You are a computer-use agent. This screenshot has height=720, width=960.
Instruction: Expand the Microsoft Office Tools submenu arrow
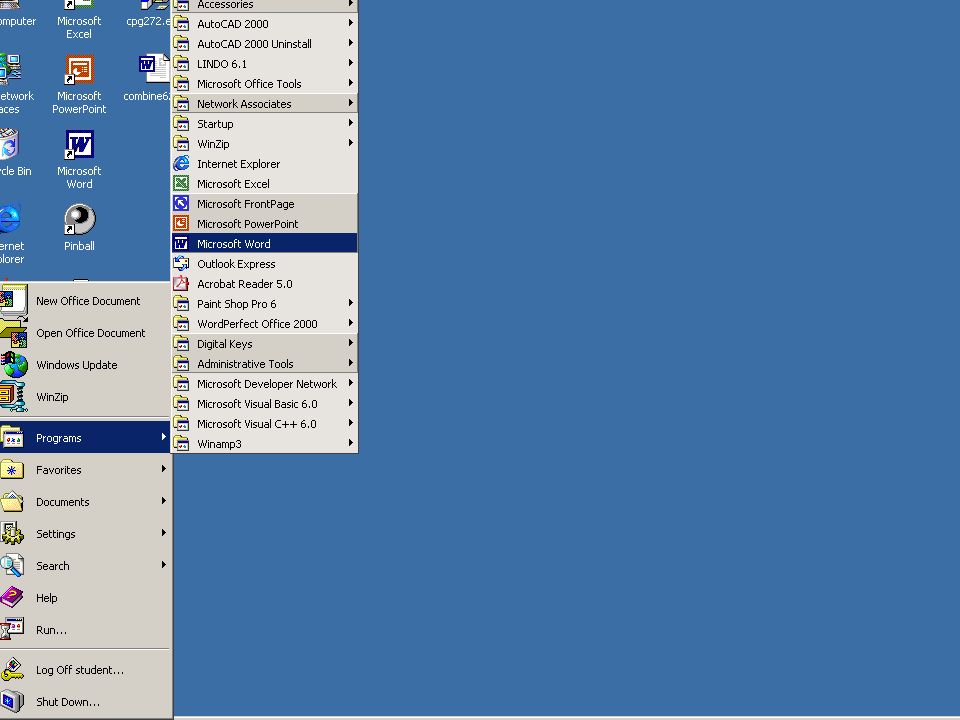click(x=351, y=83)
